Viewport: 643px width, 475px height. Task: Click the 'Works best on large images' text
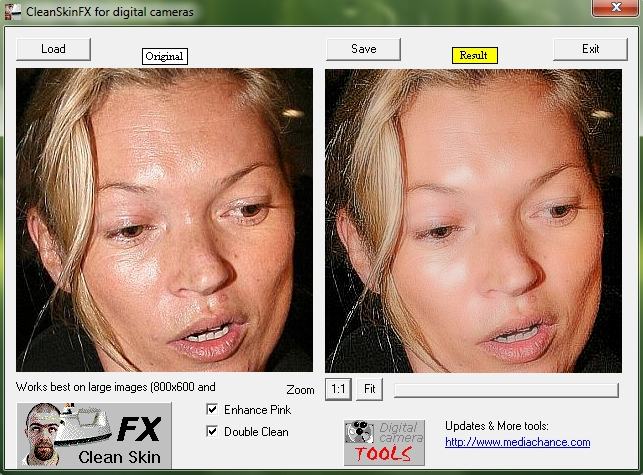[x=115, y=387]
